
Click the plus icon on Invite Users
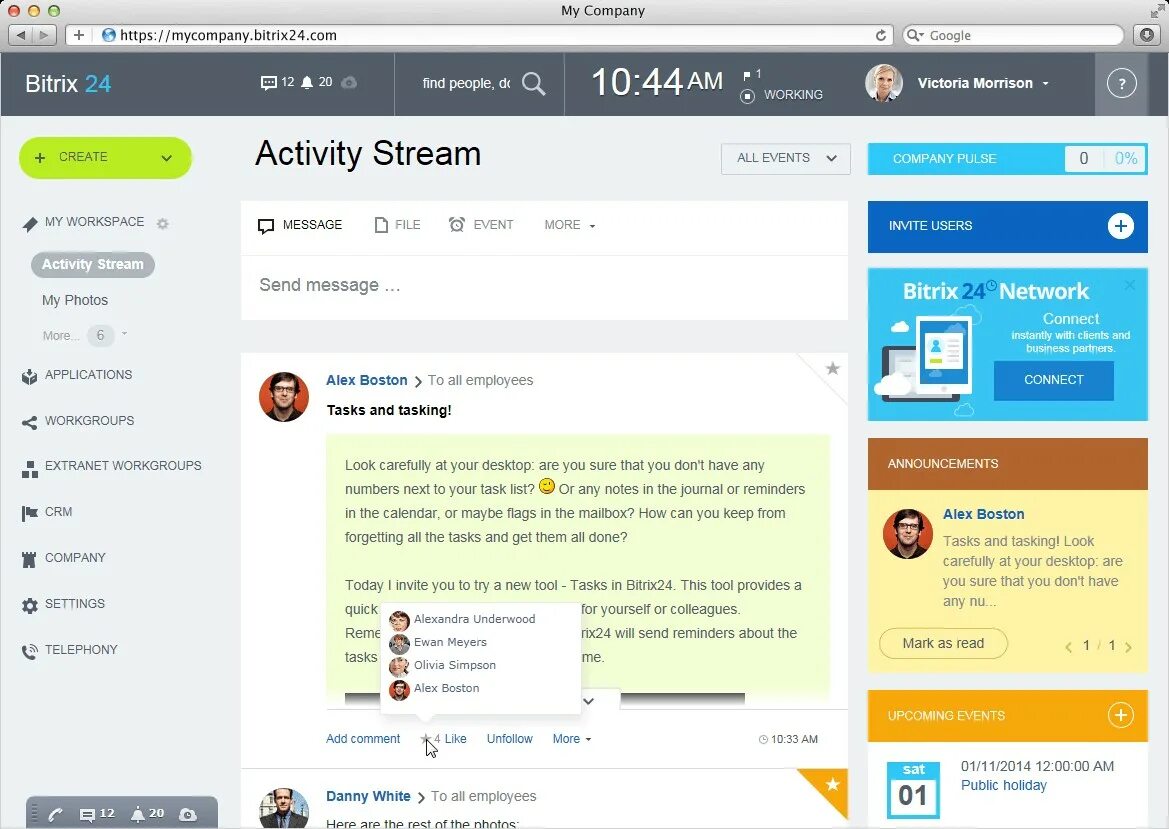[x=1121, y=226]
